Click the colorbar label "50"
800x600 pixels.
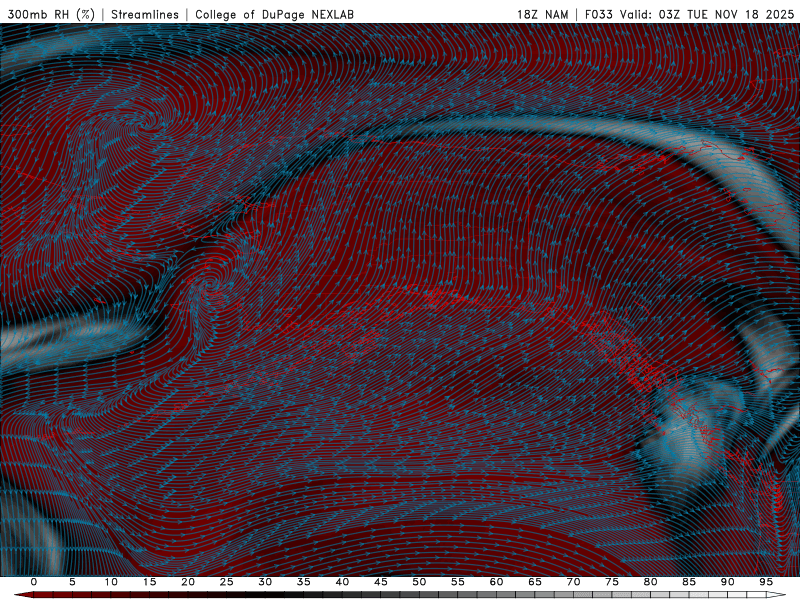point(419,582)
